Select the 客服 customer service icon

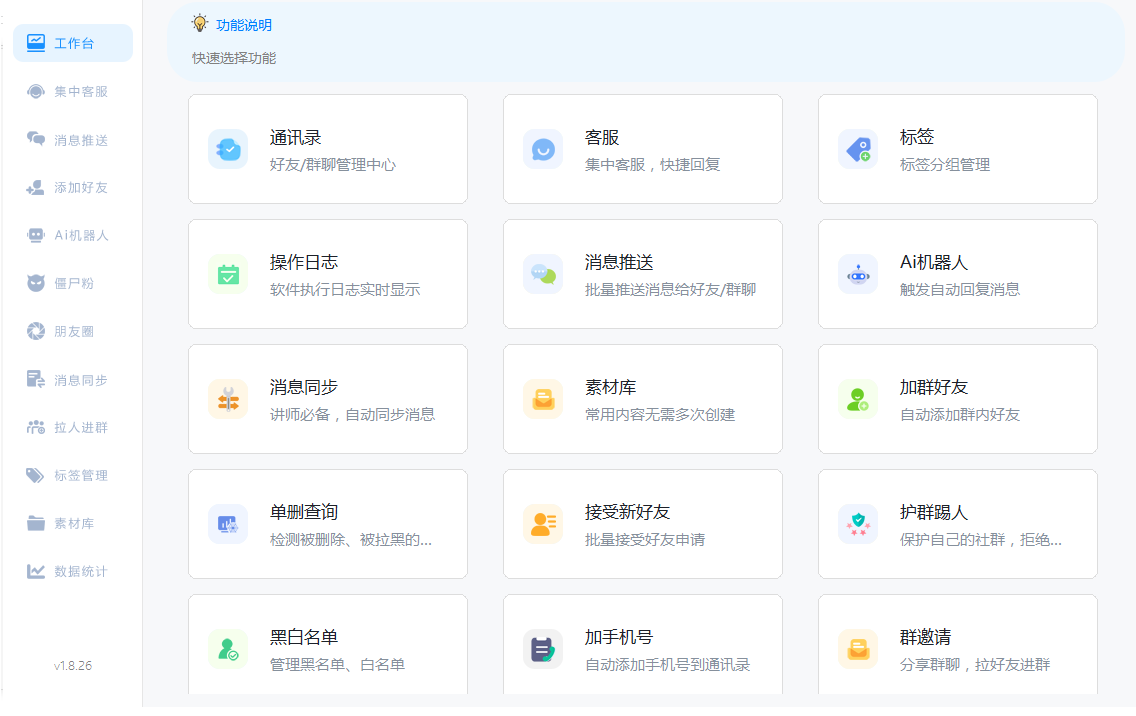click(x=543, y=148)
